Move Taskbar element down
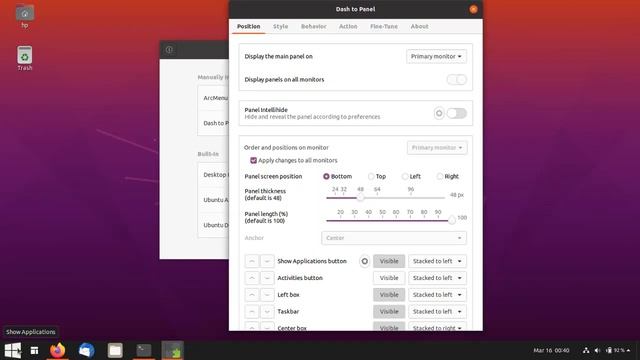640x360 pixels. pyautogui.click(x=267, y=311)
